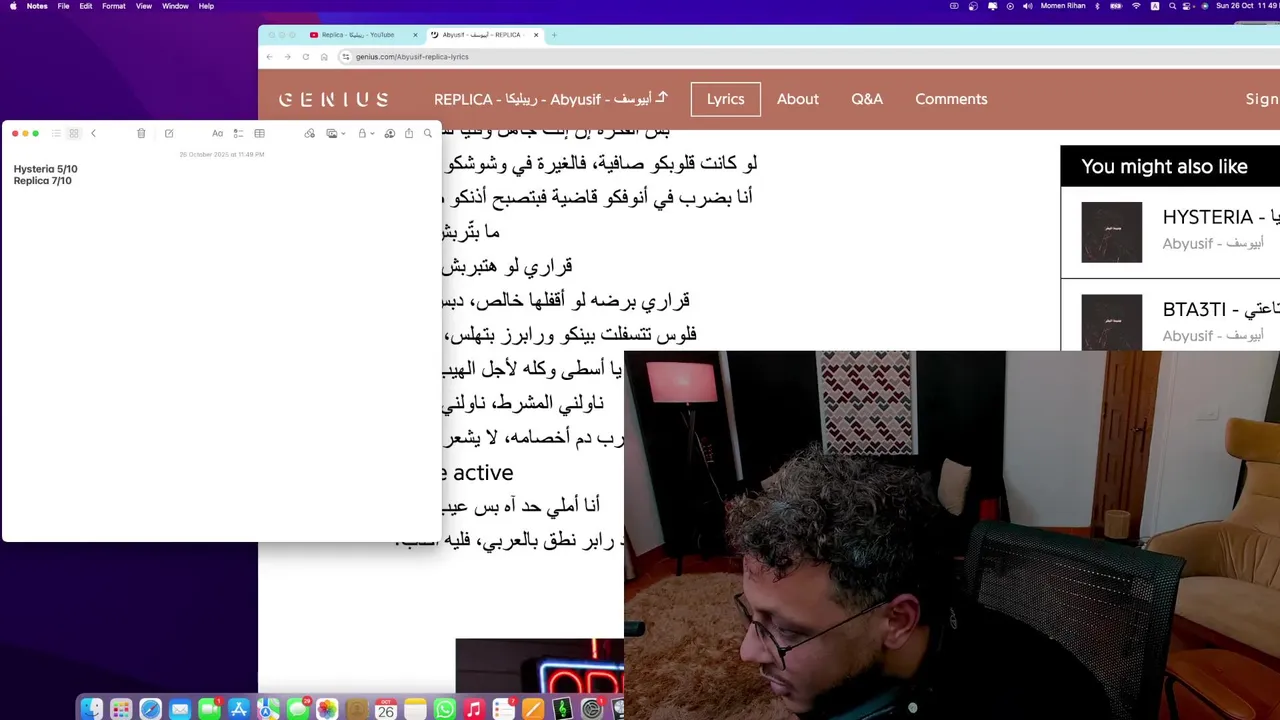The width and height of the screenshot is (1280, 720).
Task: Click the Sign link on Genius header
Action: (1262, 99)
